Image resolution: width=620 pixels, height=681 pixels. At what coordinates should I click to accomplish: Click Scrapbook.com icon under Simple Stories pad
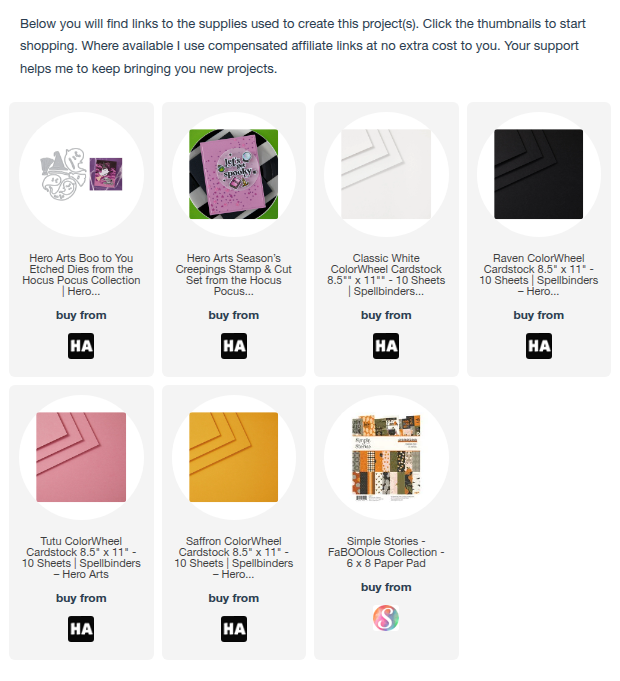click(x=386, y=619)
